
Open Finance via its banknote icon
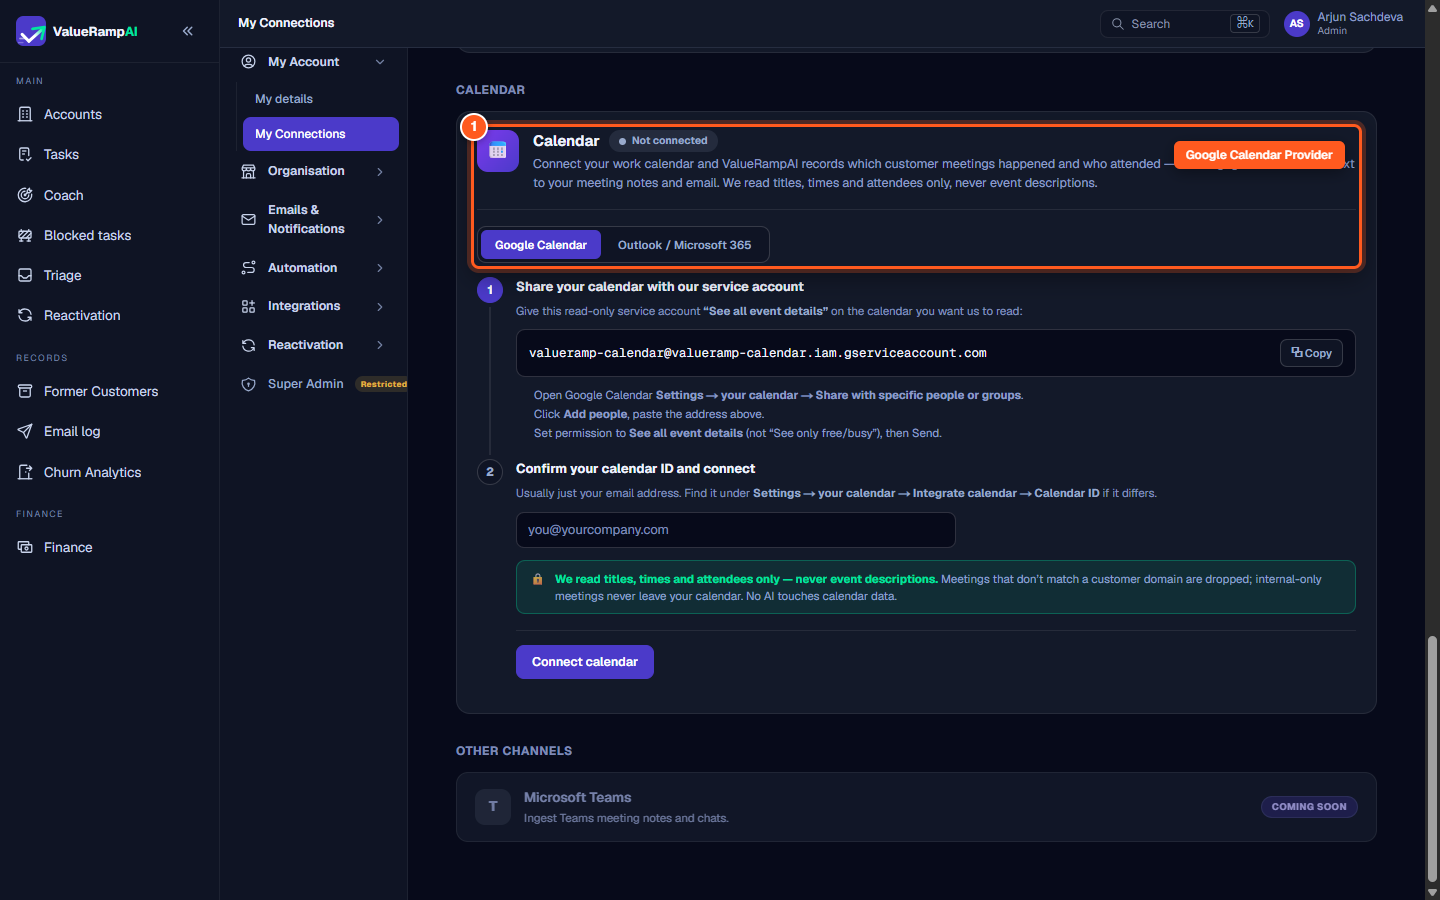(25, 547)
